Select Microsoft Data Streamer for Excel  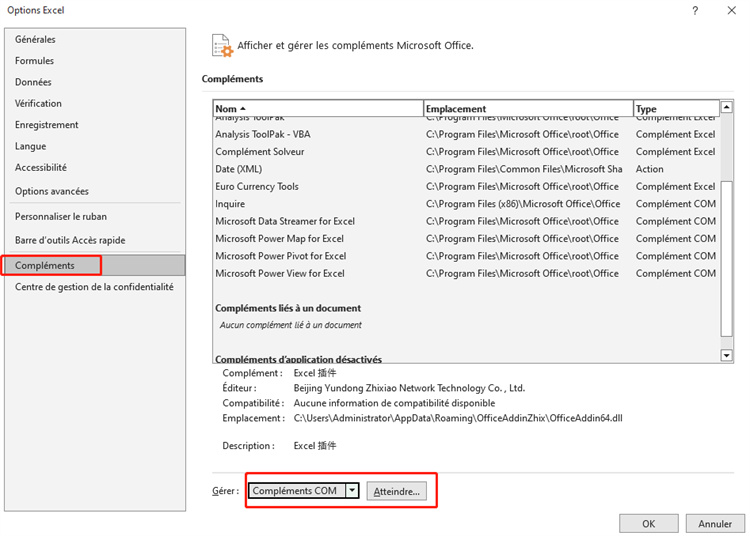pos(466,221)
